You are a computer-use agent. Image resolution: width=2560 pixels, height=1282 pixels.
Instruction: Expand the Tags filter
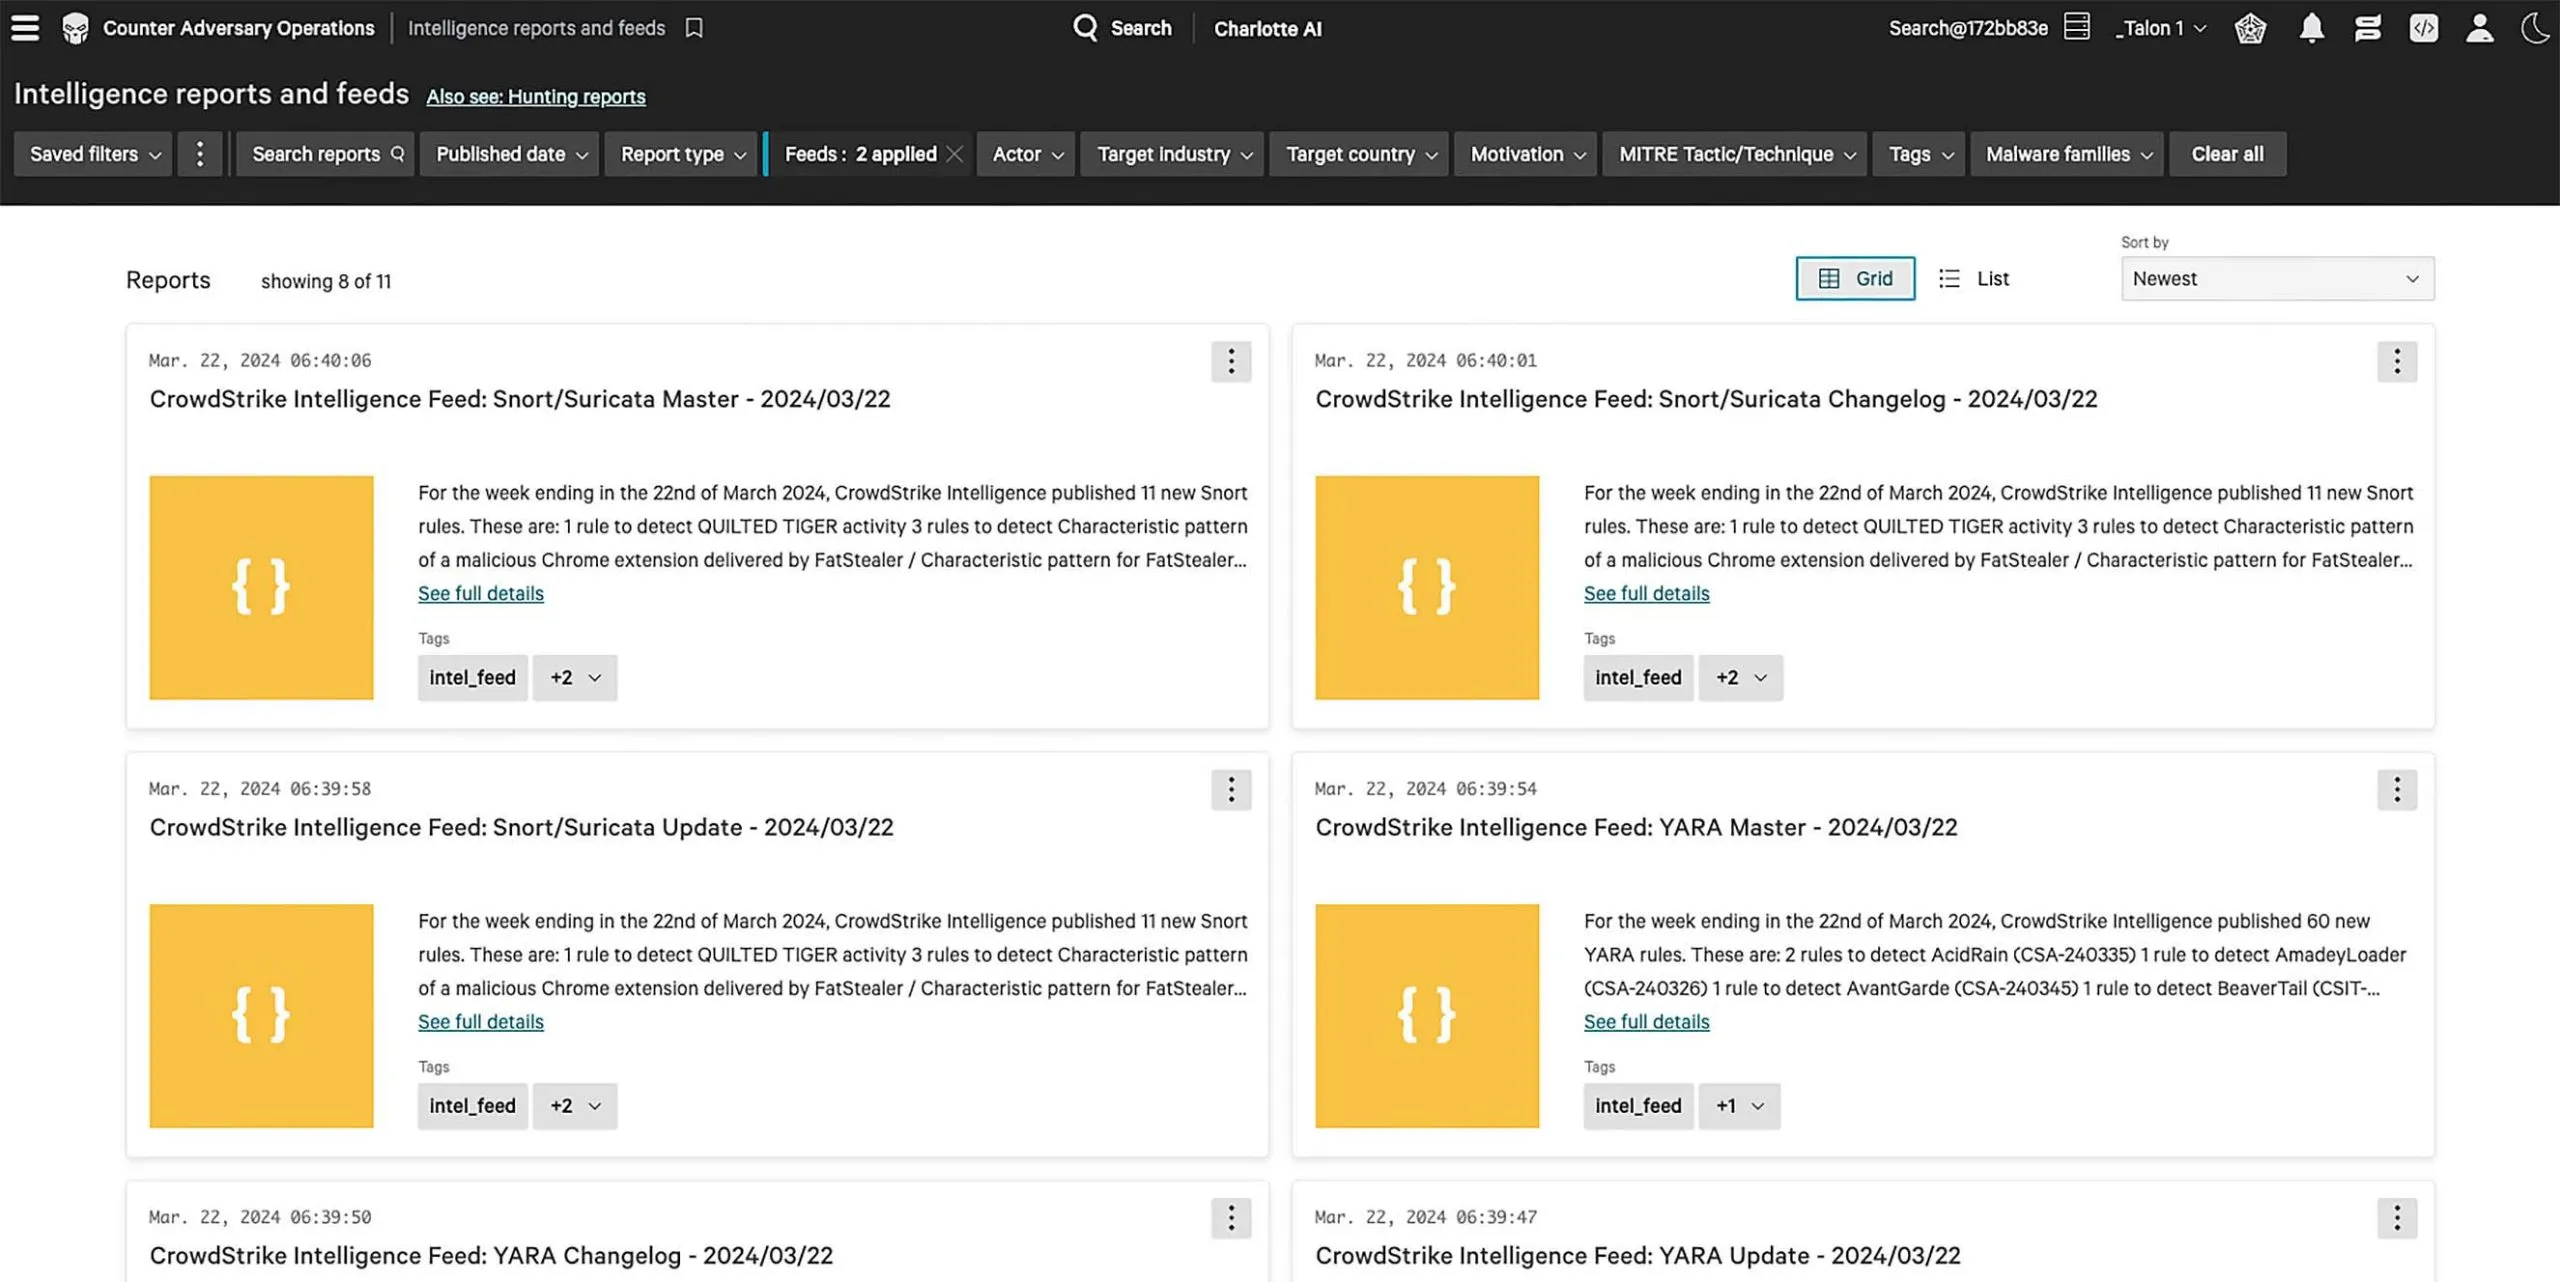tap(1919, 154)
